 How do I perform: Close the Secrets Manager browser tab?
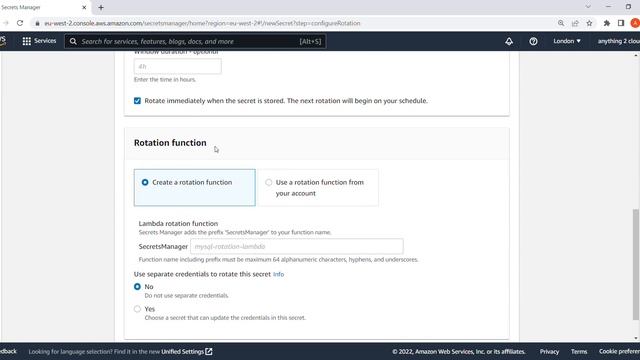click(84, 7)
